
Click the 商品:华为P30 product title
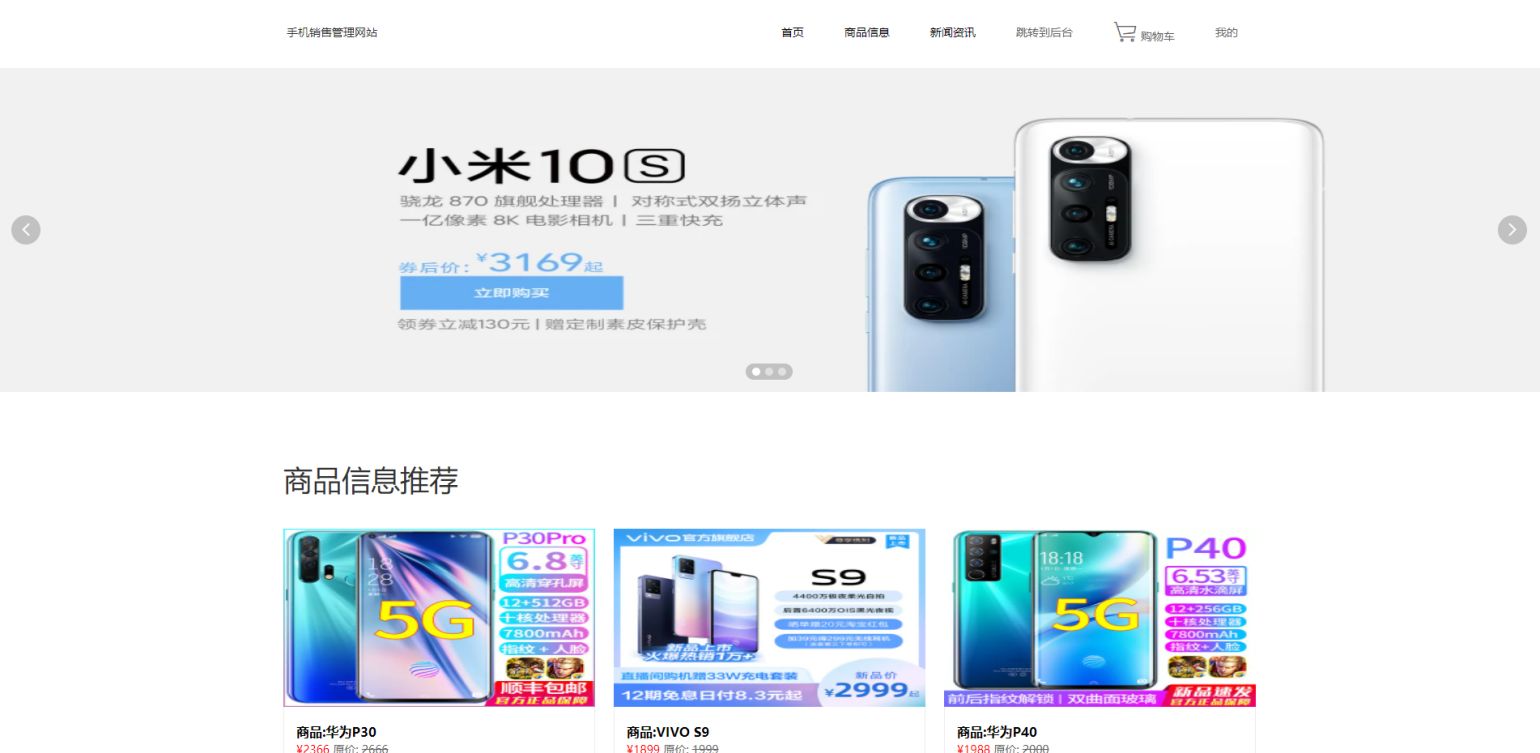click(x=336, y=732)
